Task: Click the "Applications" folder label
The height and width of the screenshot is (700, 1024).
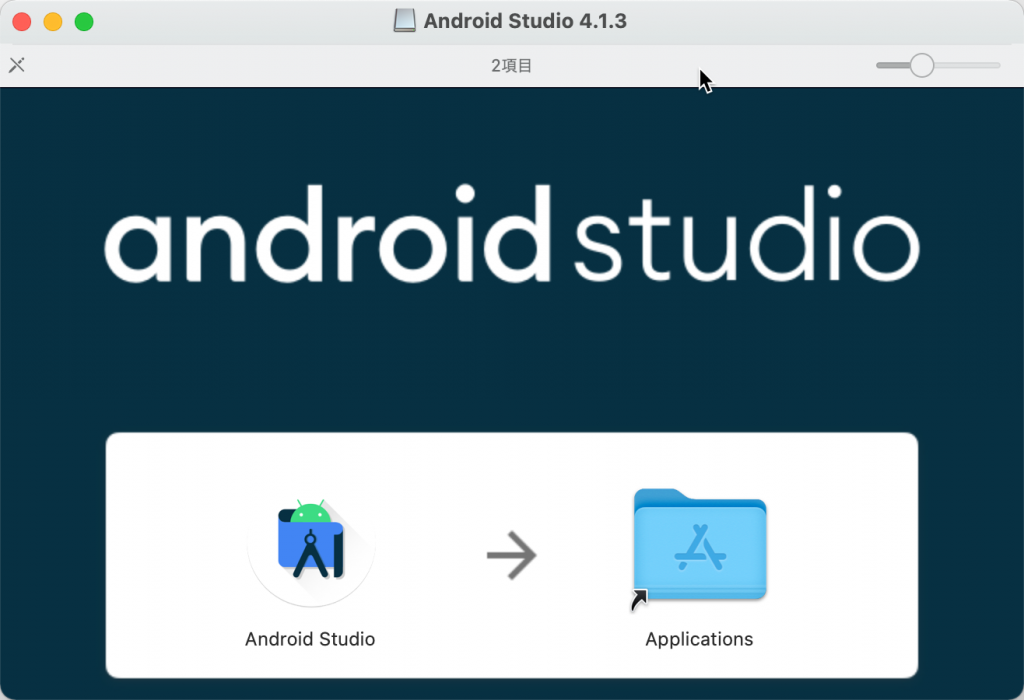Action: click(699, 639)
